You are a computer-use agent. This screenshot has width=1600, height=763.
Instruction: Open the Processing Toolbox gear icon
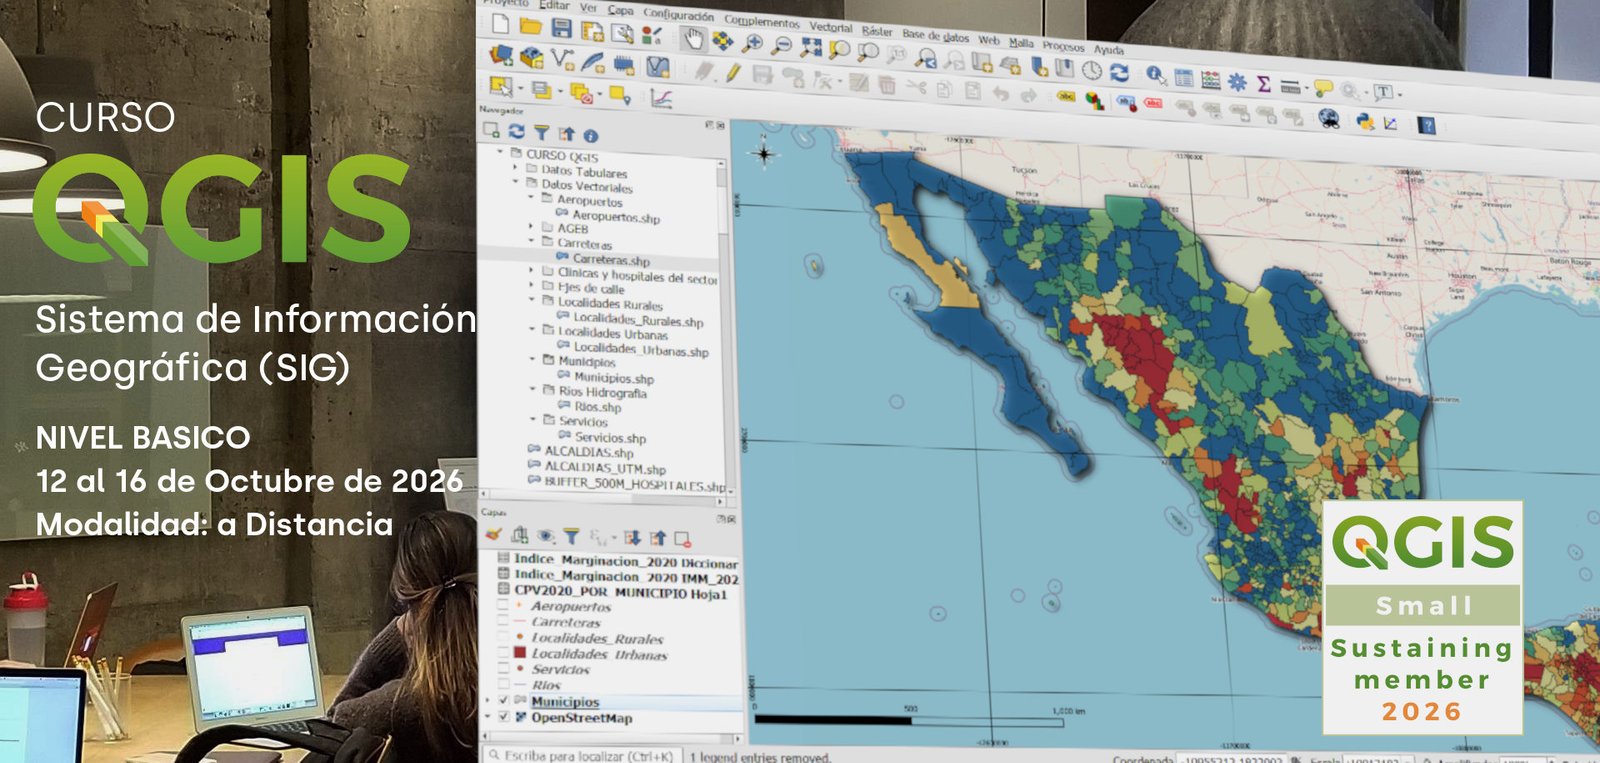tap(1237, 82)
